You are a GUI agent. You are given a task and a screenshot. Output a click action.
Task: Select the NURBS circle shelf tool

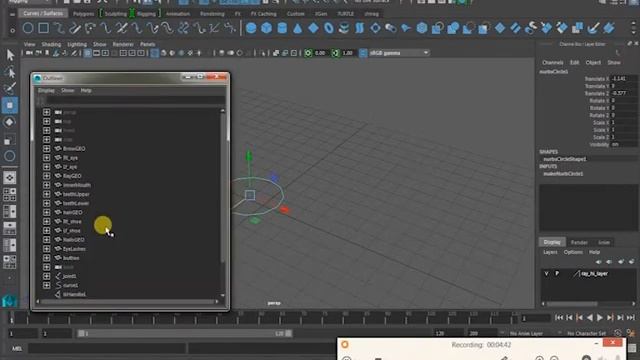pos(28,28)
